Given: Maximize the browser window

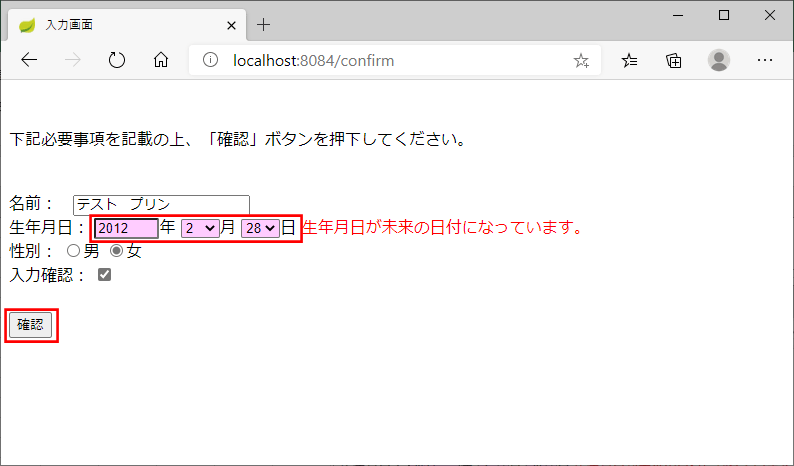Looking at the screenshot, I should [724, 15].
